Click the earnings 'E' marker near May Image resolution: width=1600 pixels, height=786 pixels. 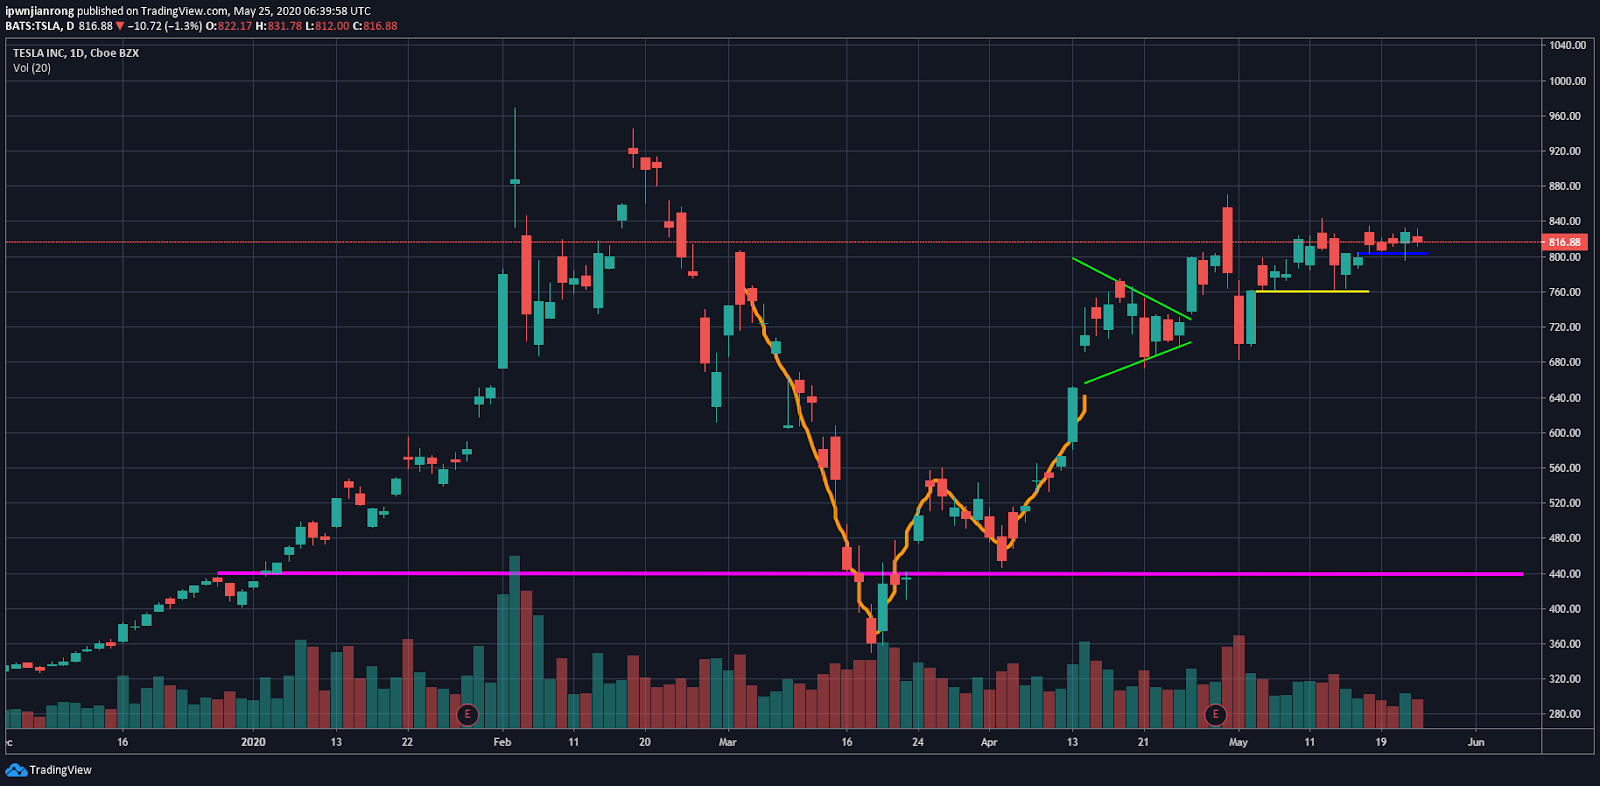click(1215, 714)
